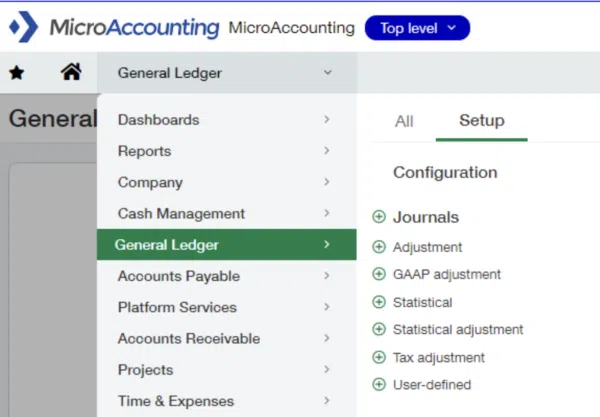600x417 pixels.
Task: Select Dashboards menu item
Action: (227, 120)
